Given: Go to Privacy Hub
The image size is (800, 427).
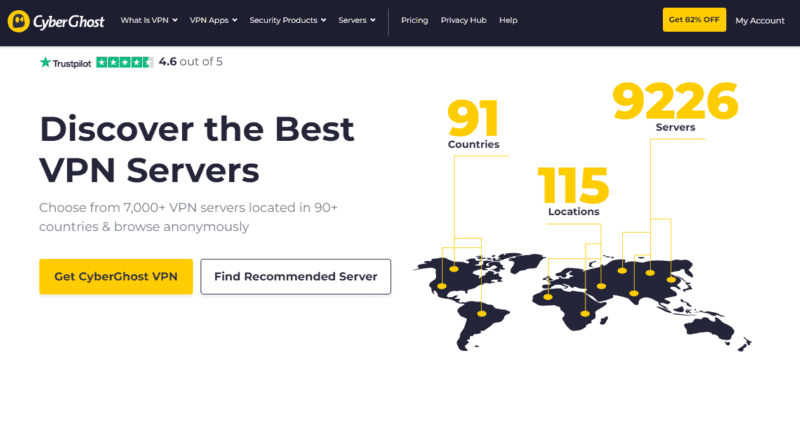Looking at the screenshot, I should [x=463, y=20].
